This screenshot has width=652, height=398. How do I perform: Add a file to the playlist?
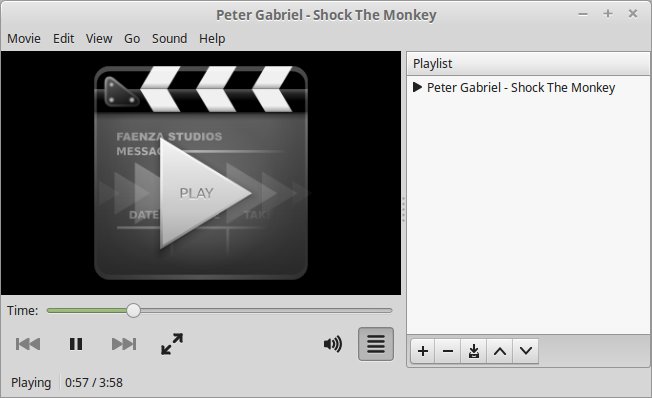(x=423, y=351)
